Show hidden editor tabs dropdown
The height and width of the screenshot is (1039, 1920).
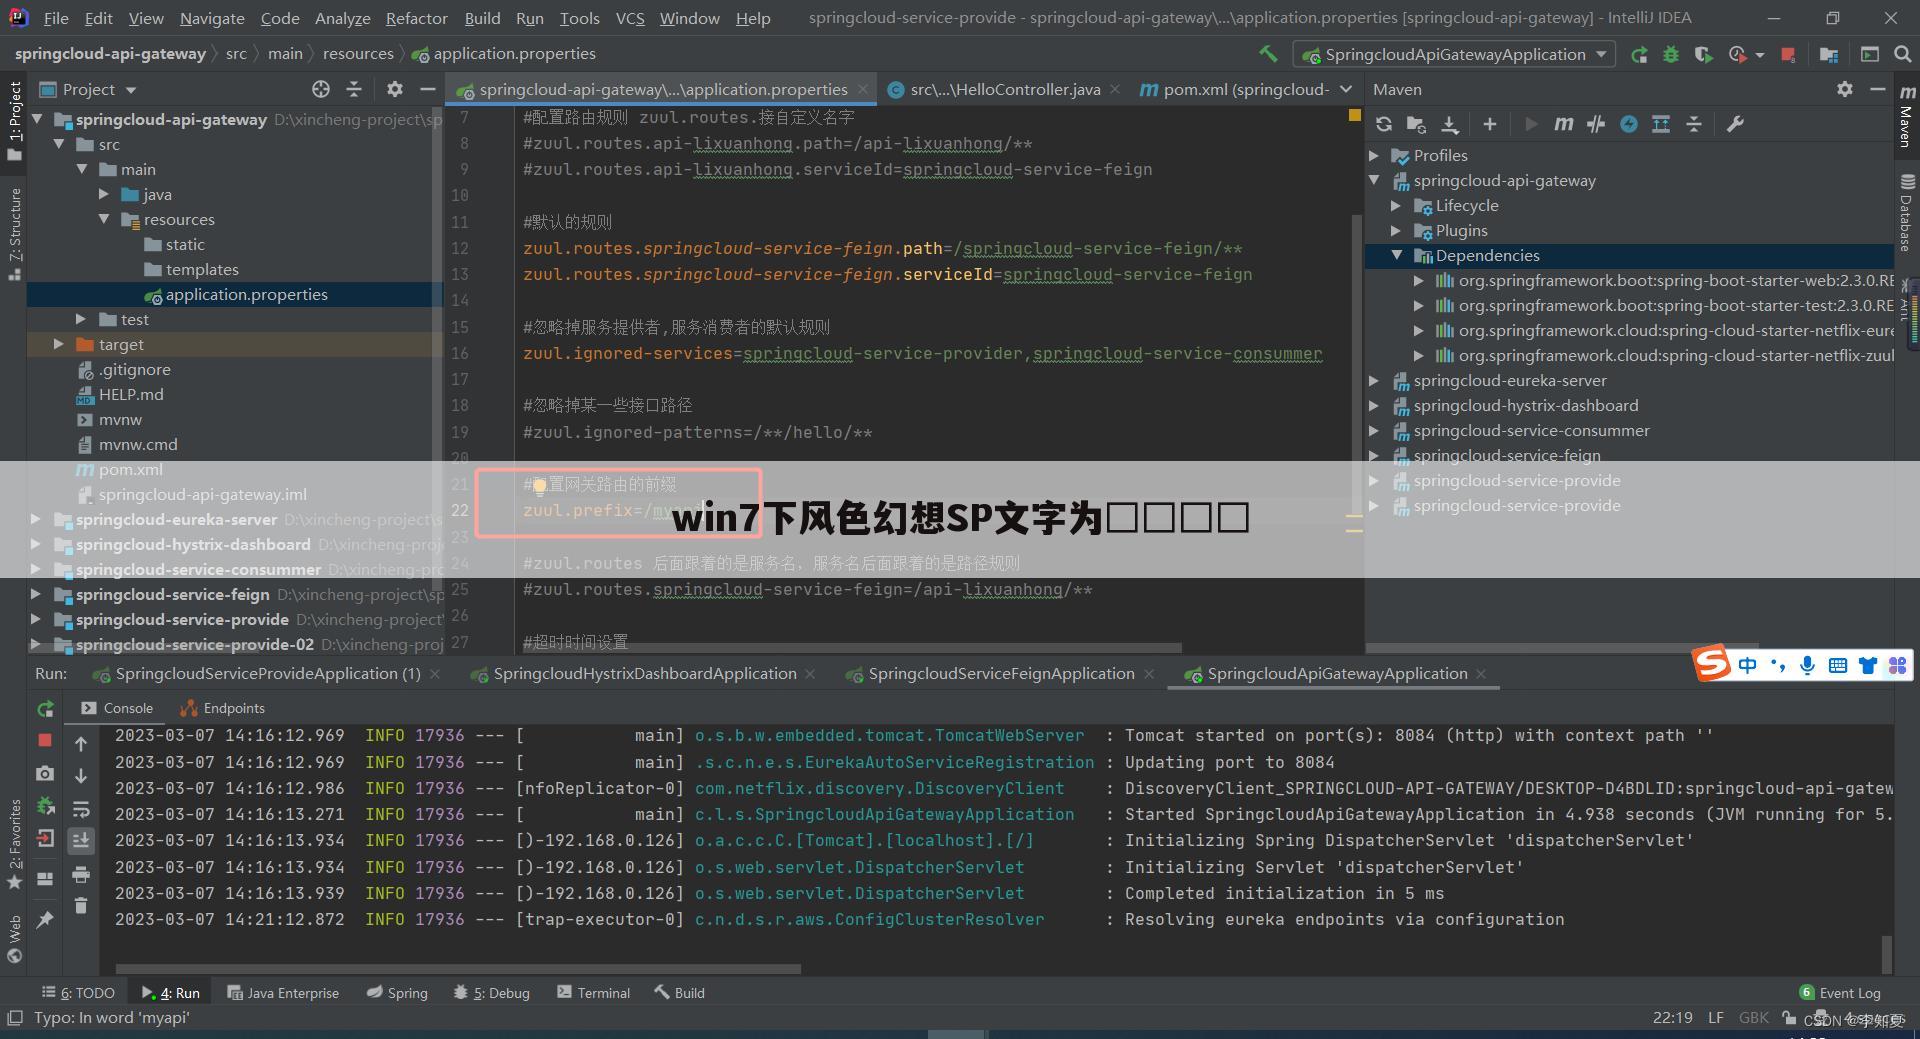[x=1346, y=89]
